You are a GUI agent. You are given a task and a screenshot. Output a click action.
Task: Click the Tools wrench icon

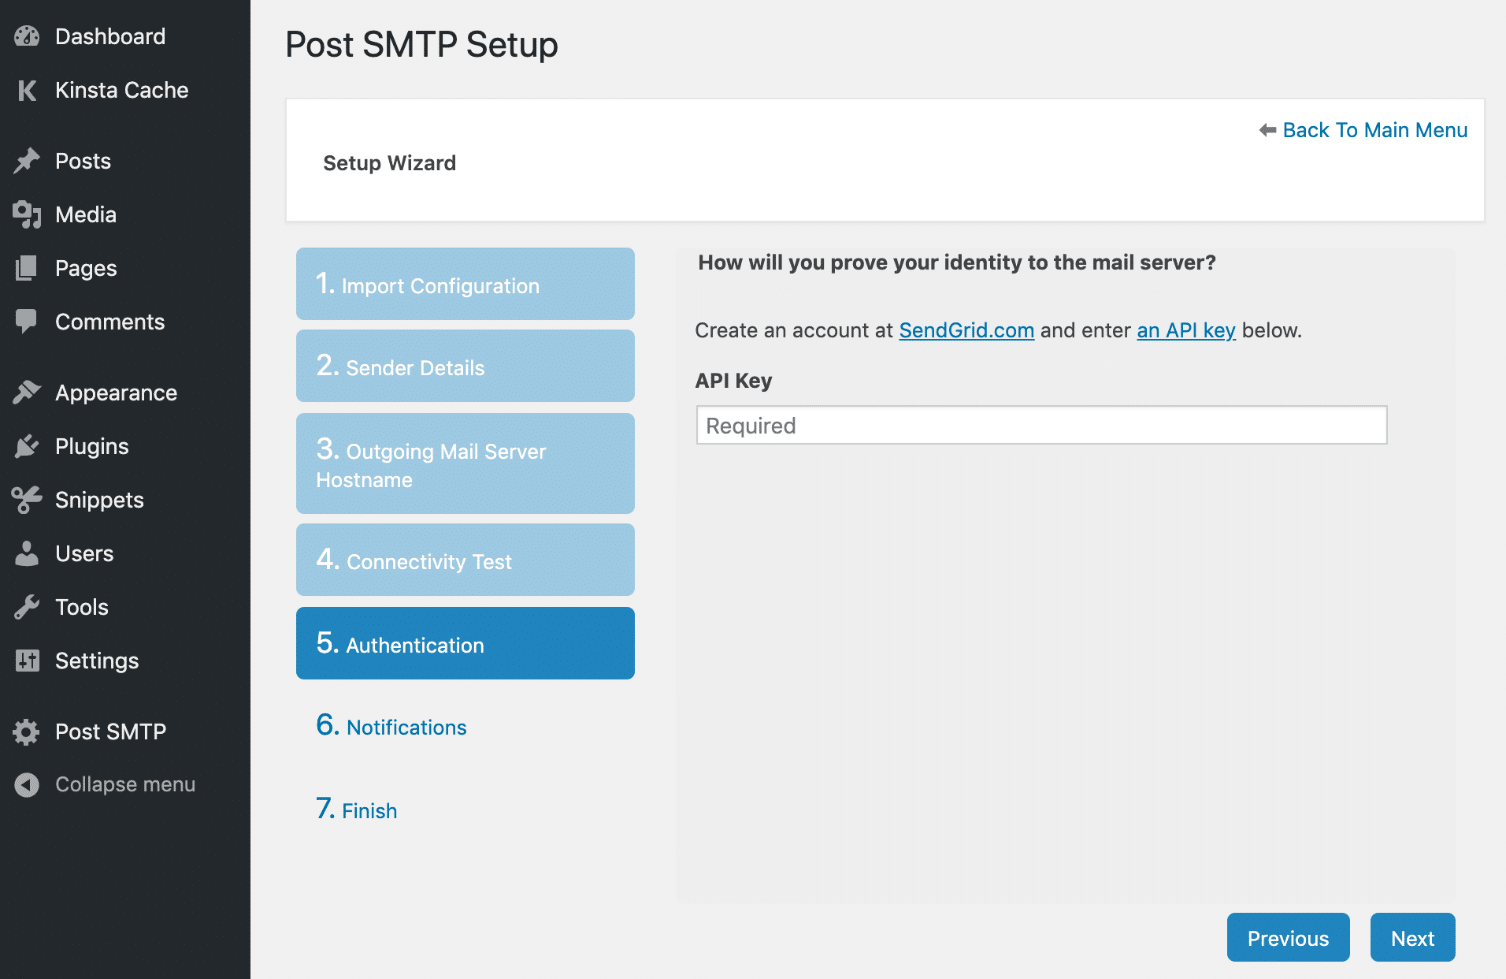[26, 607]
